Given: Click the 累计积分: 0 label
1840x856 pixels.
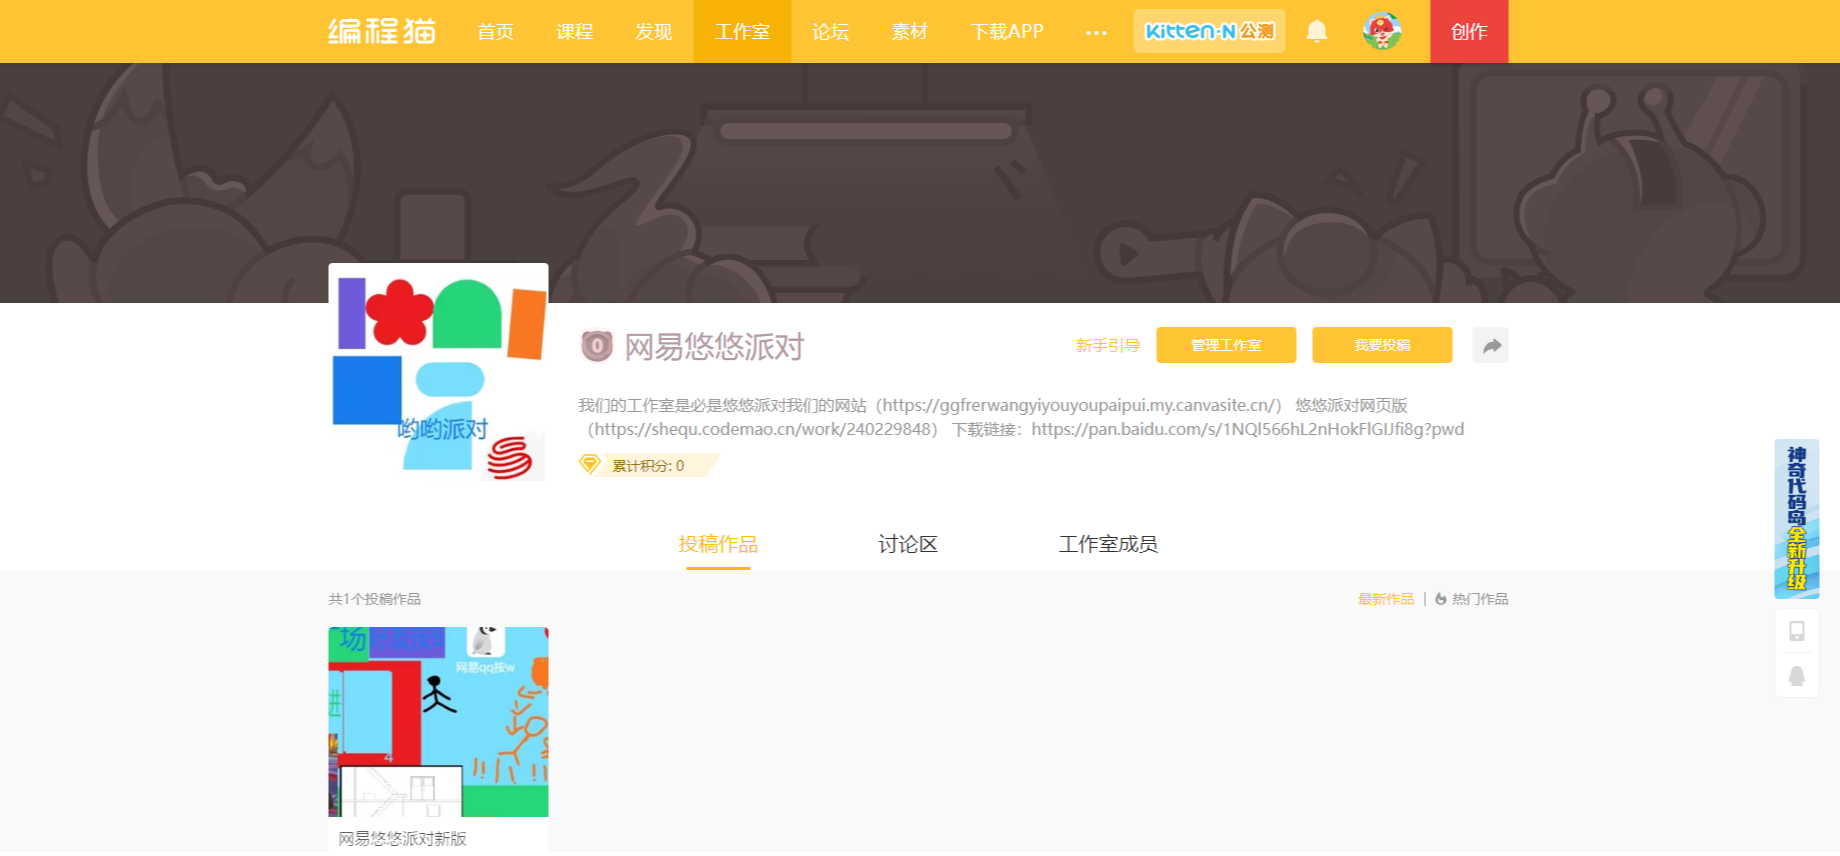Looking at the screenshot, I should (x=648, y=465).
